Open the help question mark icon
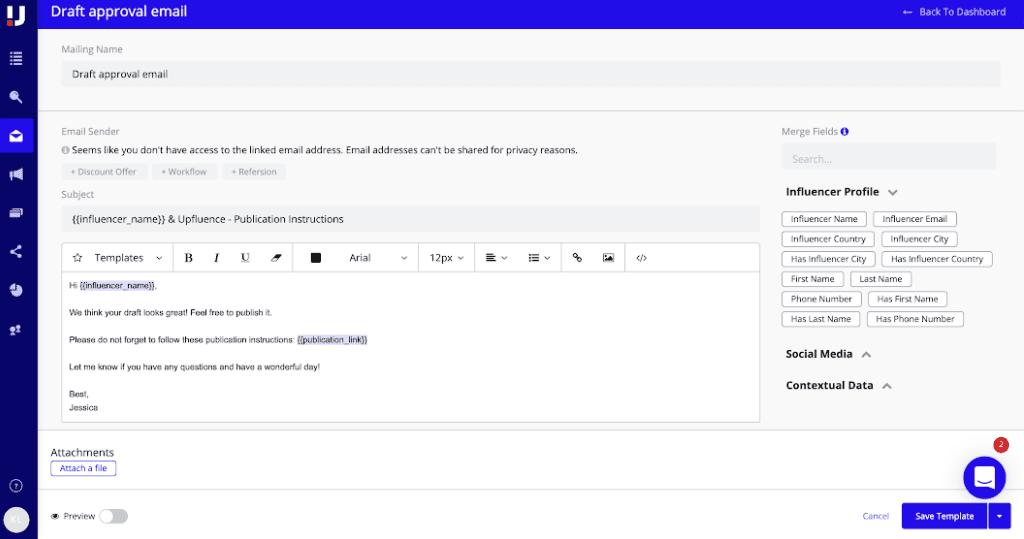Image resolution: width=1024 pixels, height=539 pixels. (x=16, y=485)
